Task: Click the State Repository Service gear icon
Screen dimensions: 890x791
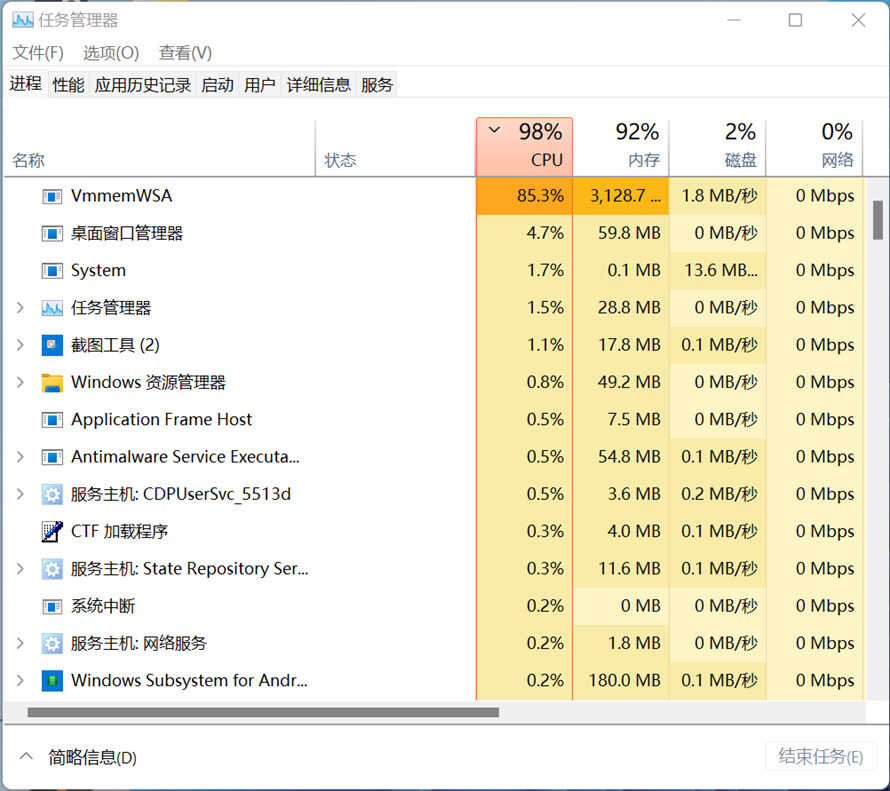Action: pyautogui.click(x=52, y=569)
